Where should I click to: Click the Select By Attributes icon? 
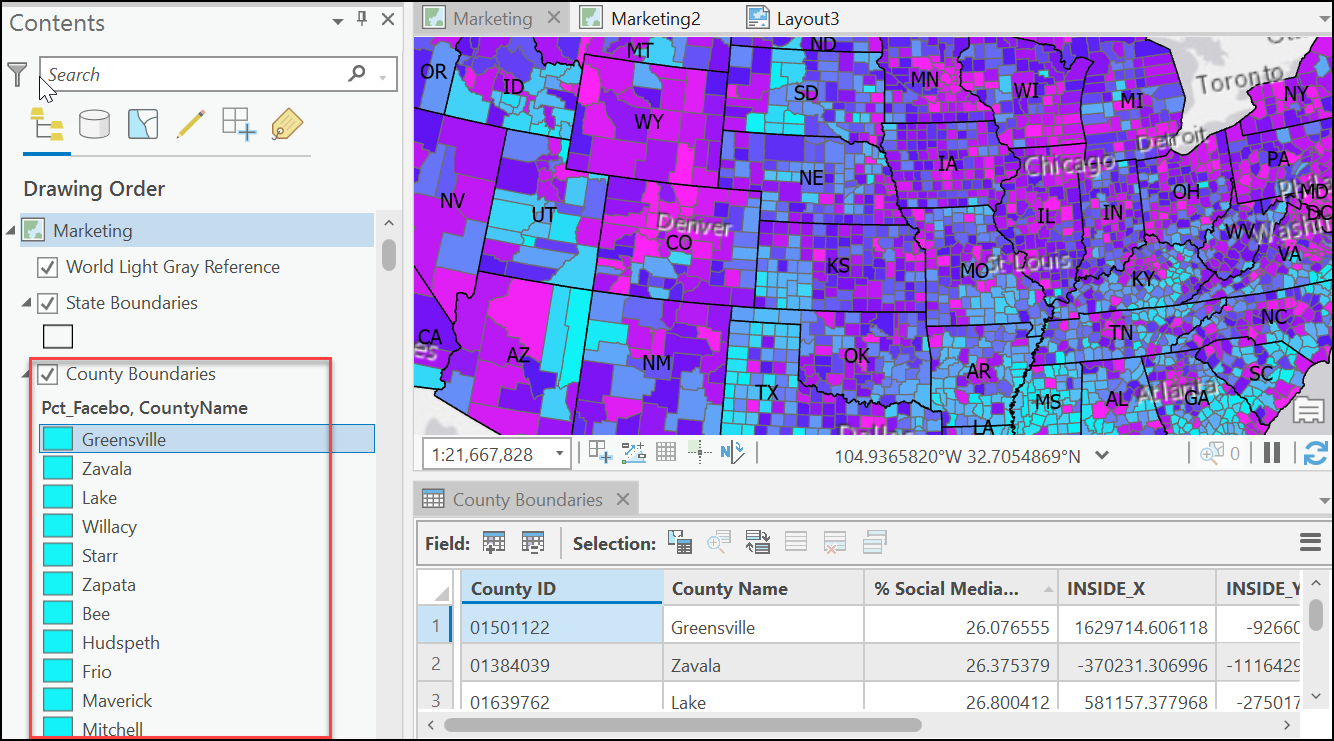[680, 543]
